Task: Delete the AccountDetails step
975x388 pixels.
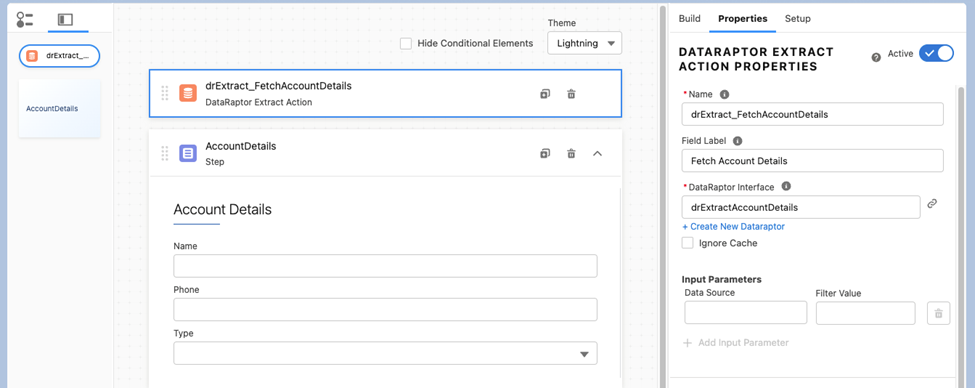Action: point(571,153)
